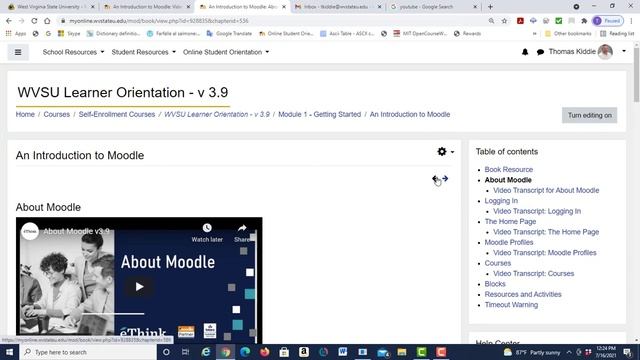Reload the current page
This screenshot has width=640, height=360.
coord(34,21)
